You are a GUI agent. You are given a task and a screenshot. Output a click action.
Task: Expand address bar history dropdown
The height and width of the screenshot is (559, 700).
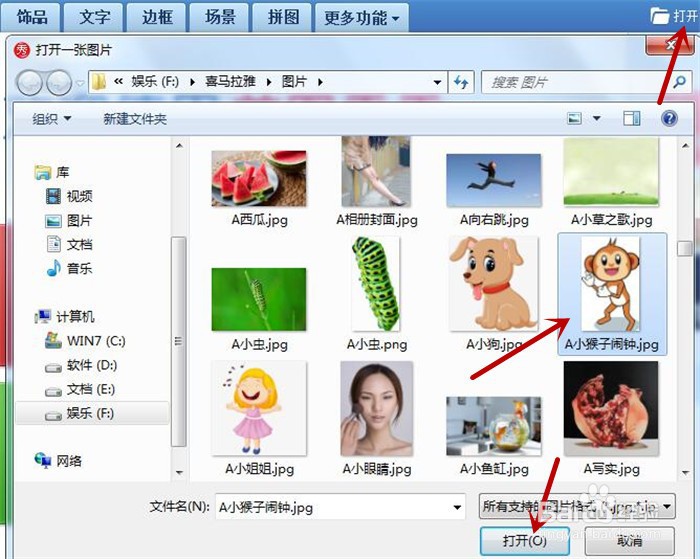[x=438, y=82]
